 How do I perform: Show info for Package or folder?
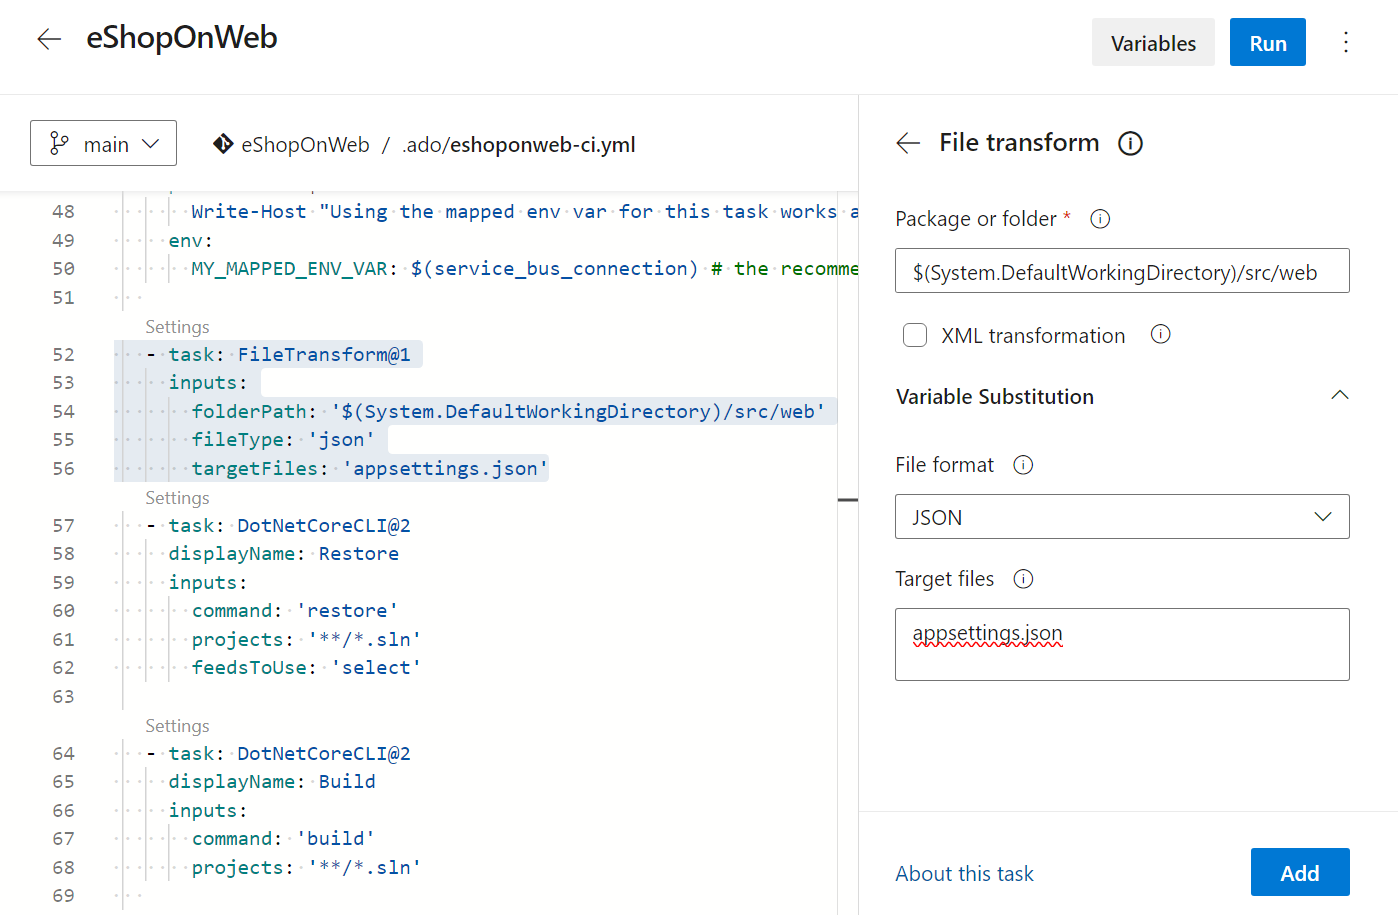point(1100,219)
